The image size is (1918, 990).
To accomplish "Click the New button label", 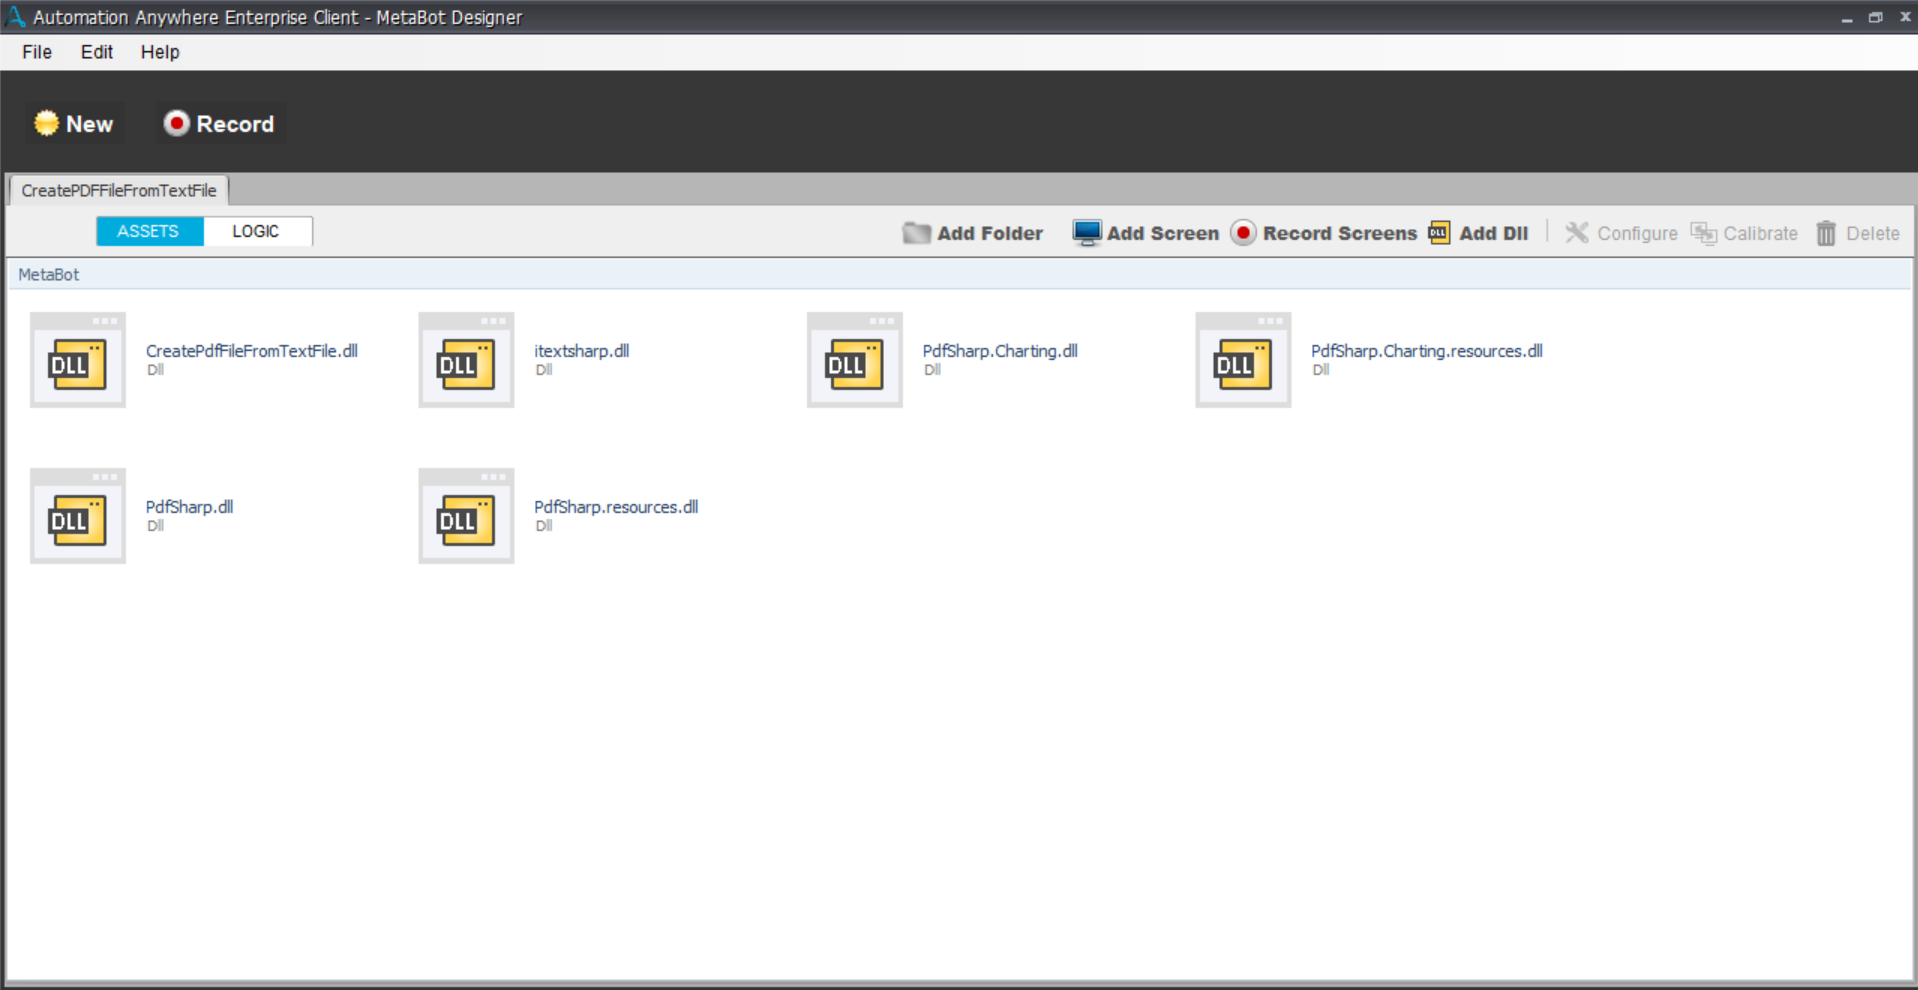I will (89, 124).
